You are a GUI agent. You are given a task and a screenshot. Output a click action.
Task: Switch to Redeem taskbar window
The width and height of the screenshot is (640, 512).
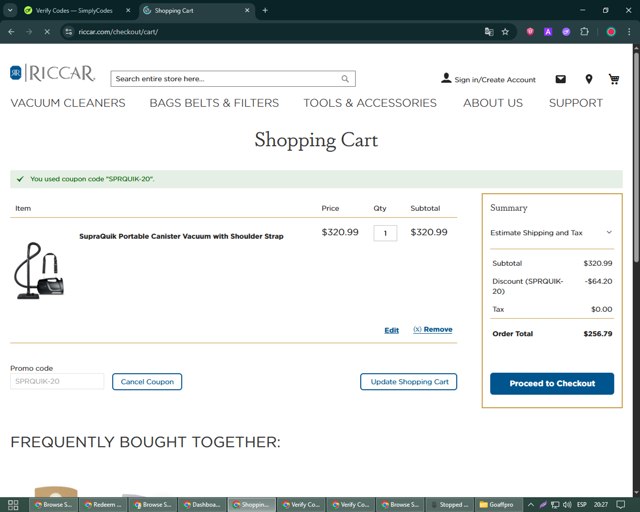click(103, 505)
